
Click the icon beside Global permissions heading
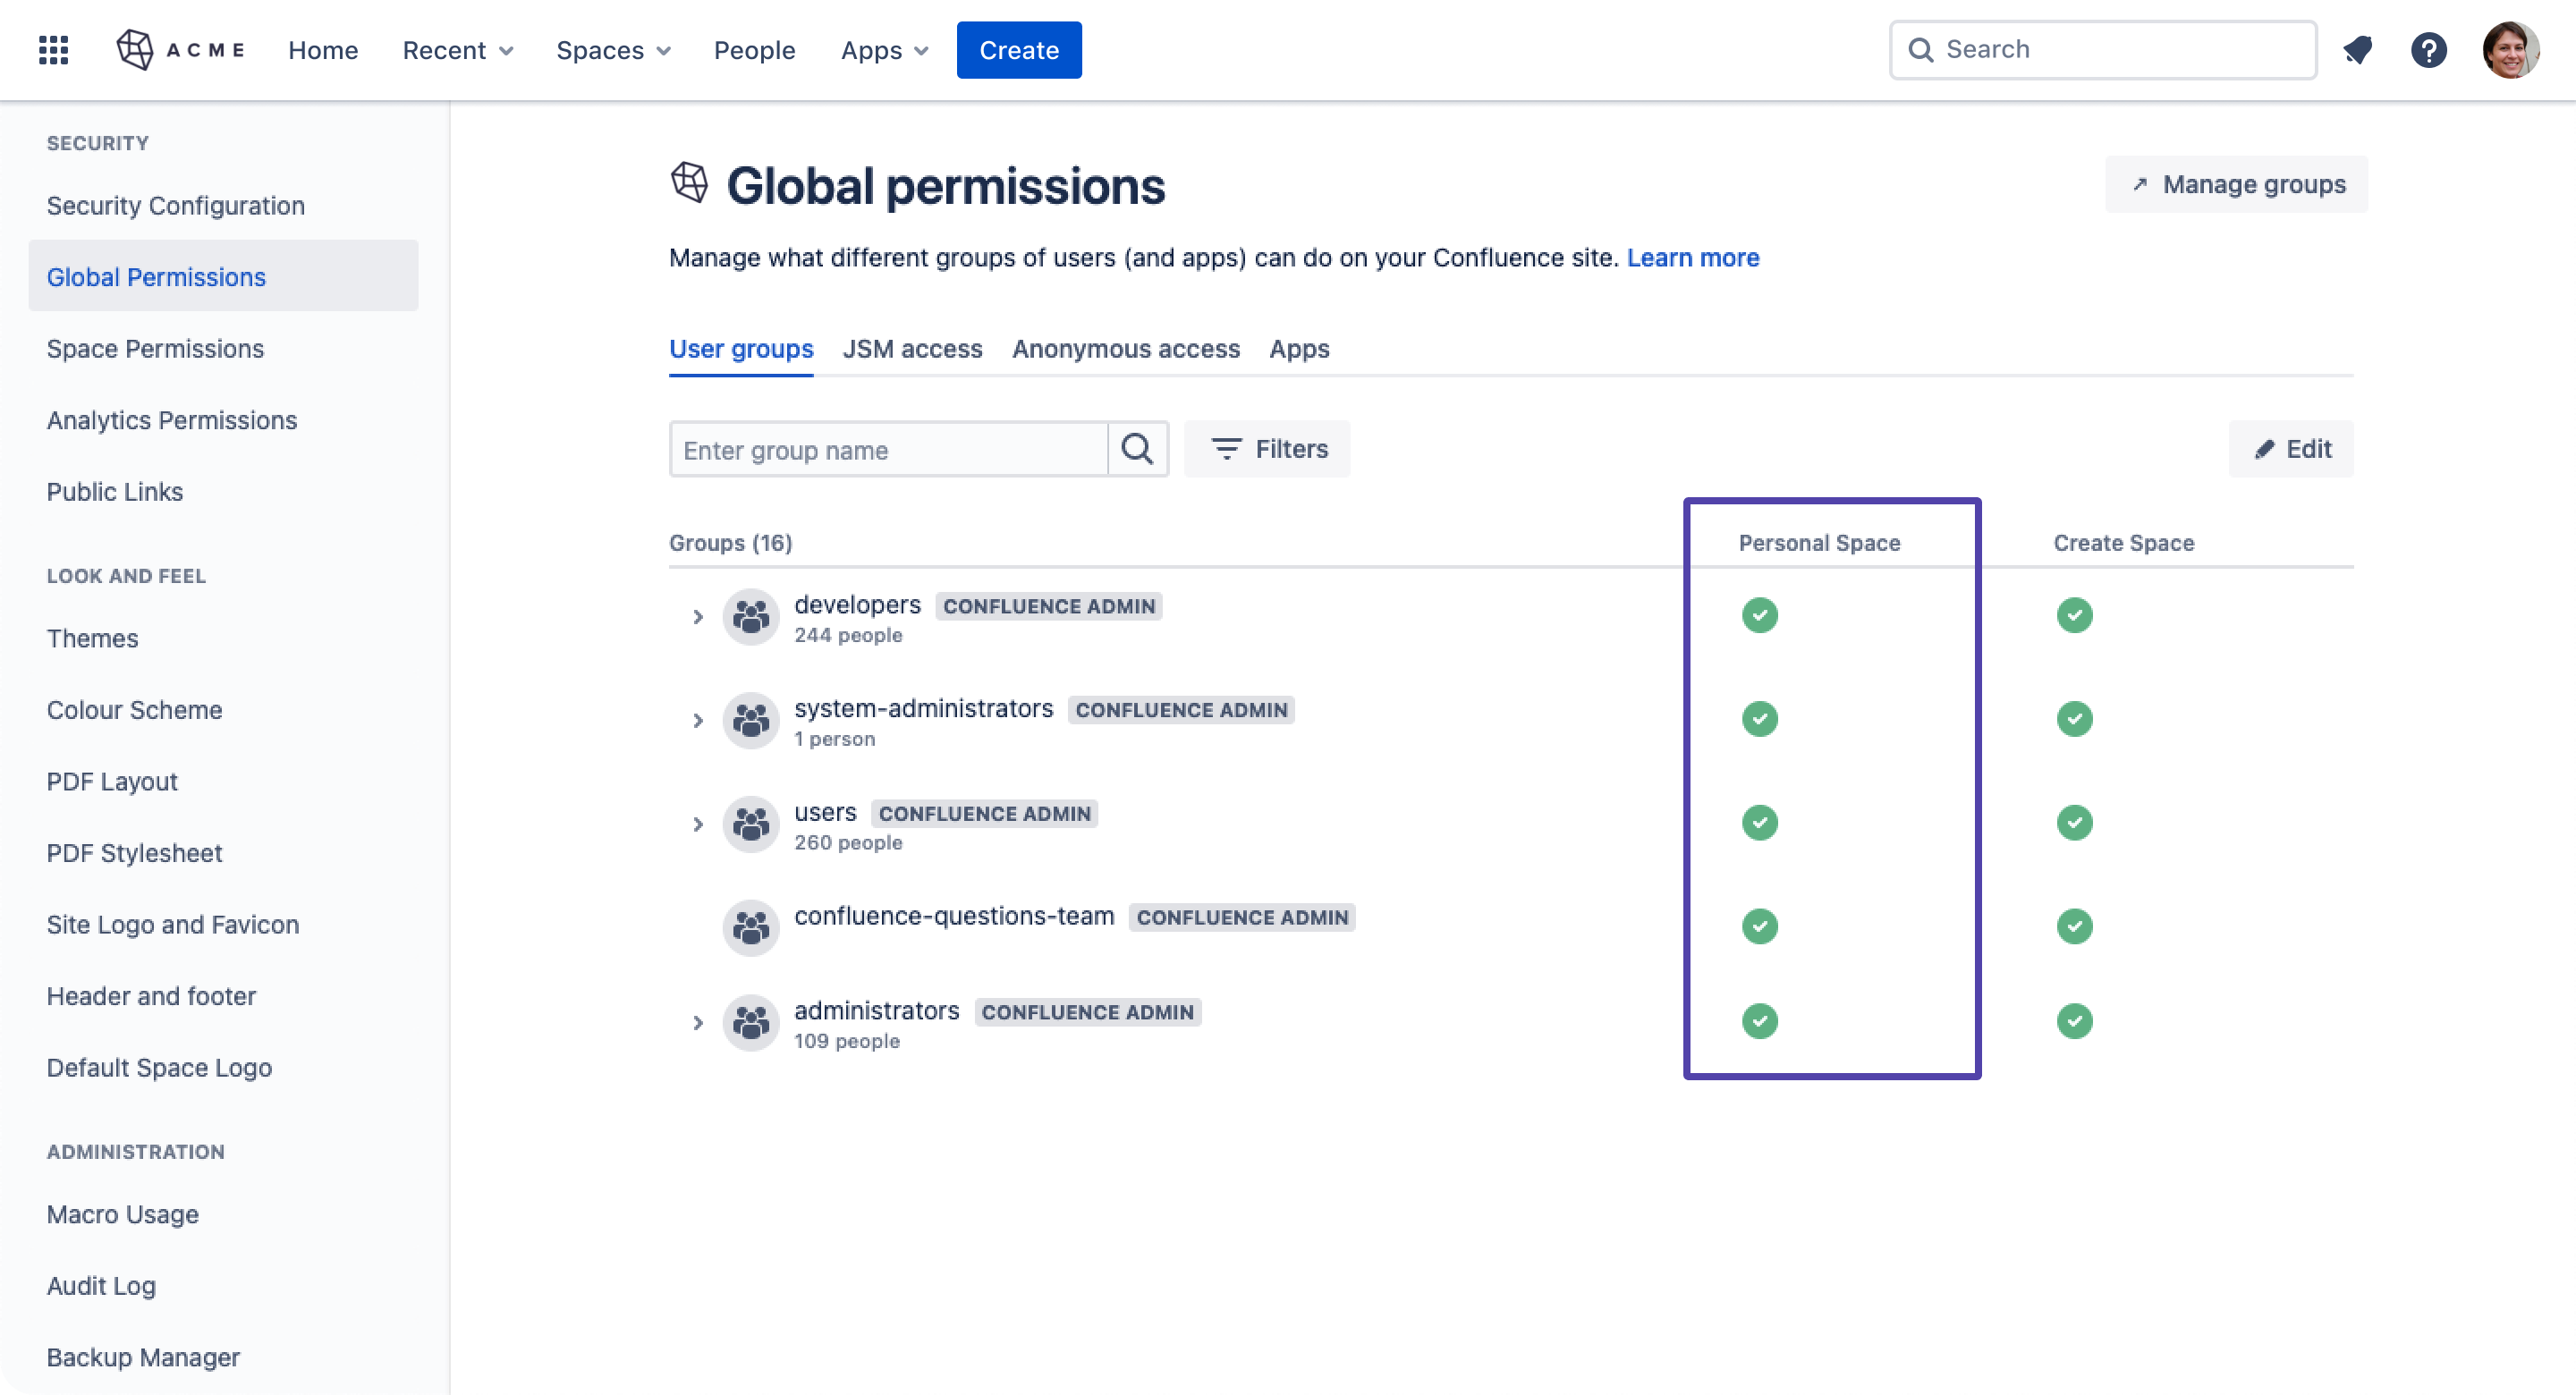(689, 183)
